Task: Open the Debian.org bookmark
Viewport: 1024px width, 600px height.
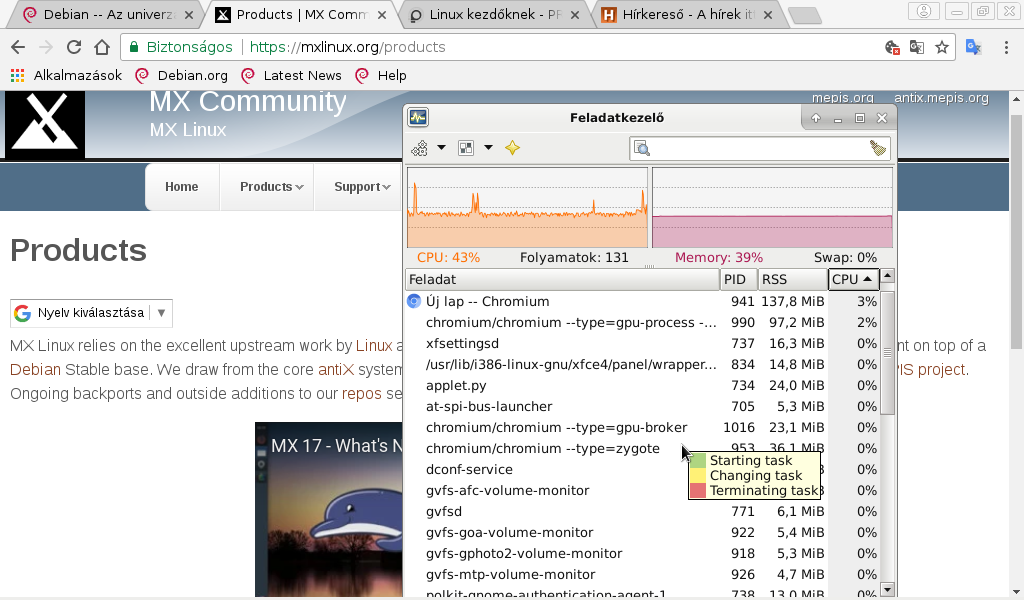Action: click(182, 75)
